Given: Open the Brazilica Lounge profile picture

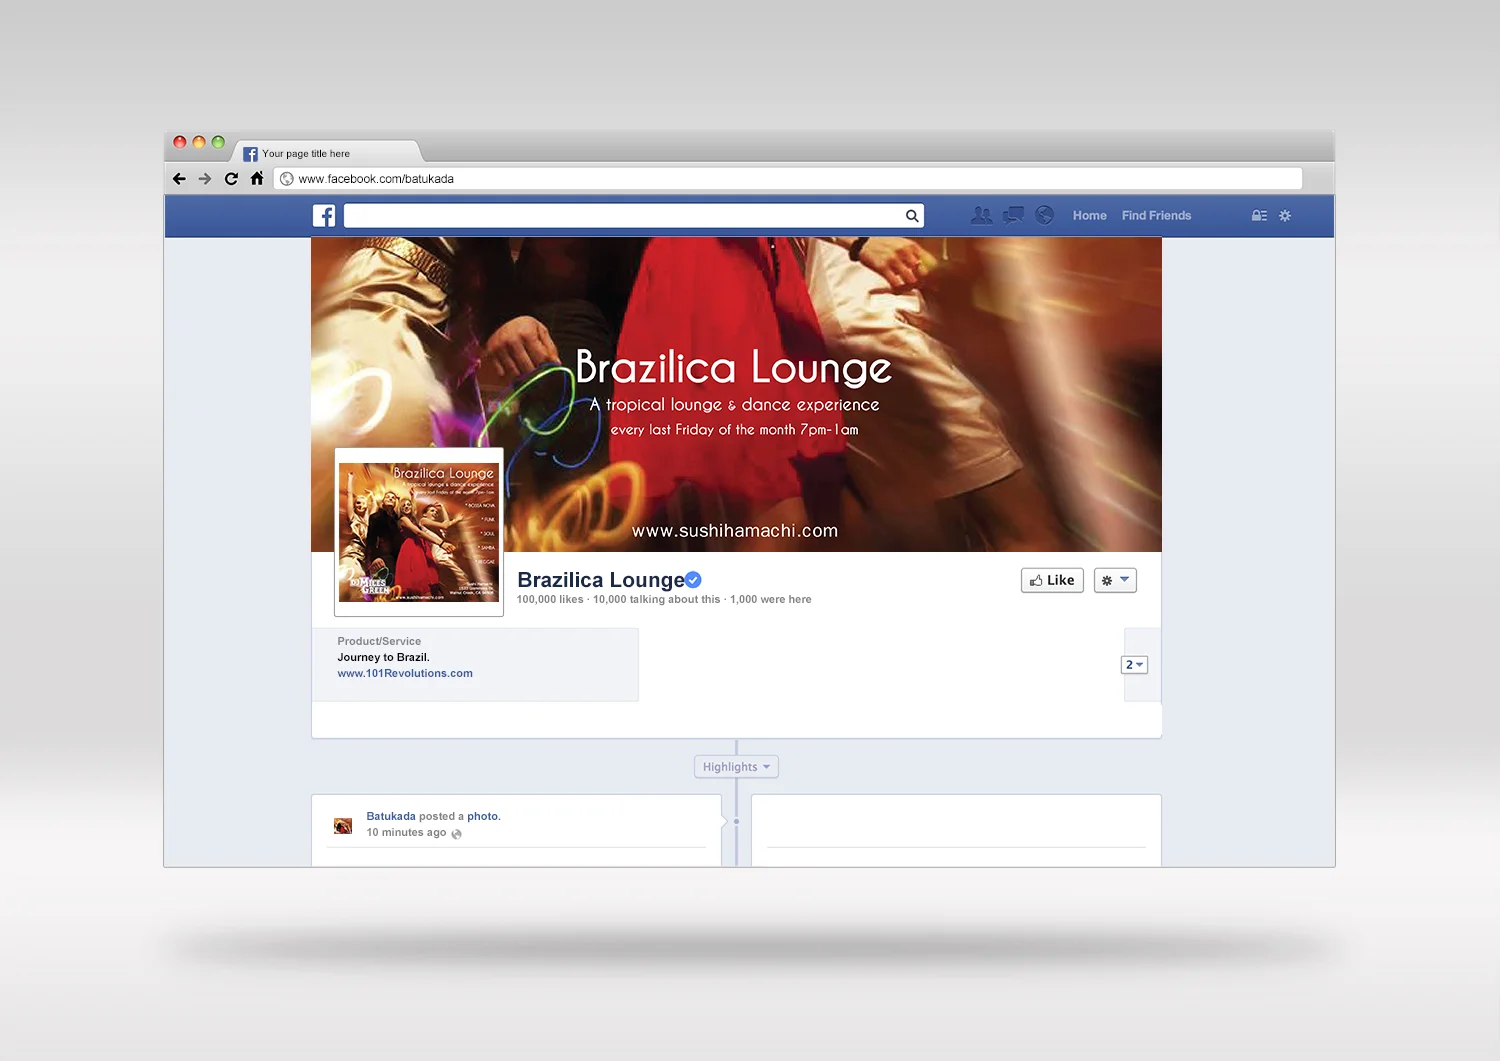Looking at the screenshot, I should pos(419,532).
